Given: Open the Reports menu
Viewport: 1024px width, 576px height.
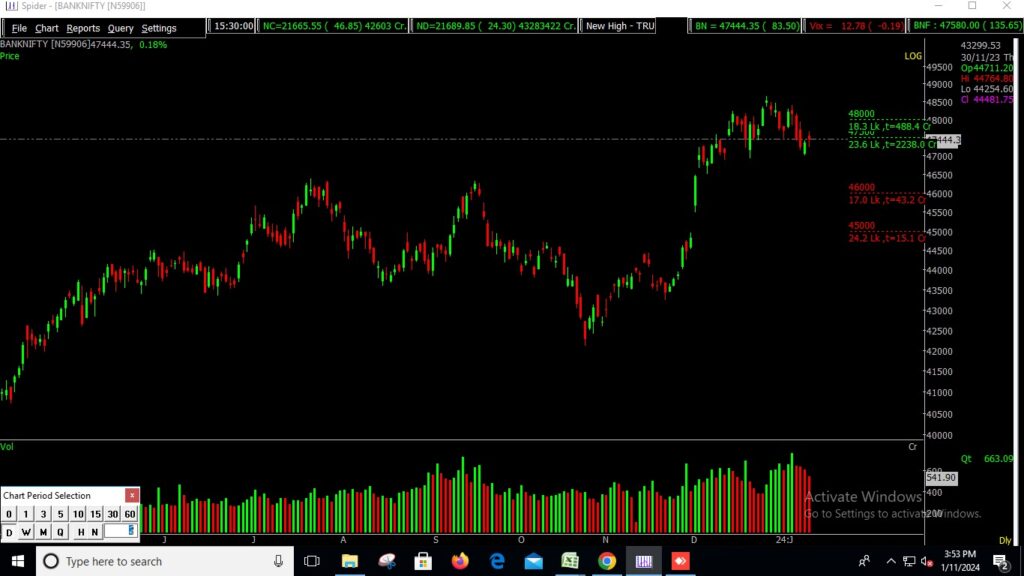Looking at the screenshot, I should pyautogui.click(x=83, y=28).
